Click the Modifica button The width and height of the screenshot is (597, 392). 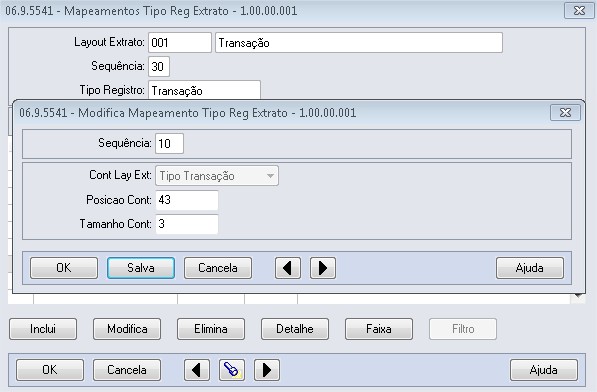(x=127, y=329)
